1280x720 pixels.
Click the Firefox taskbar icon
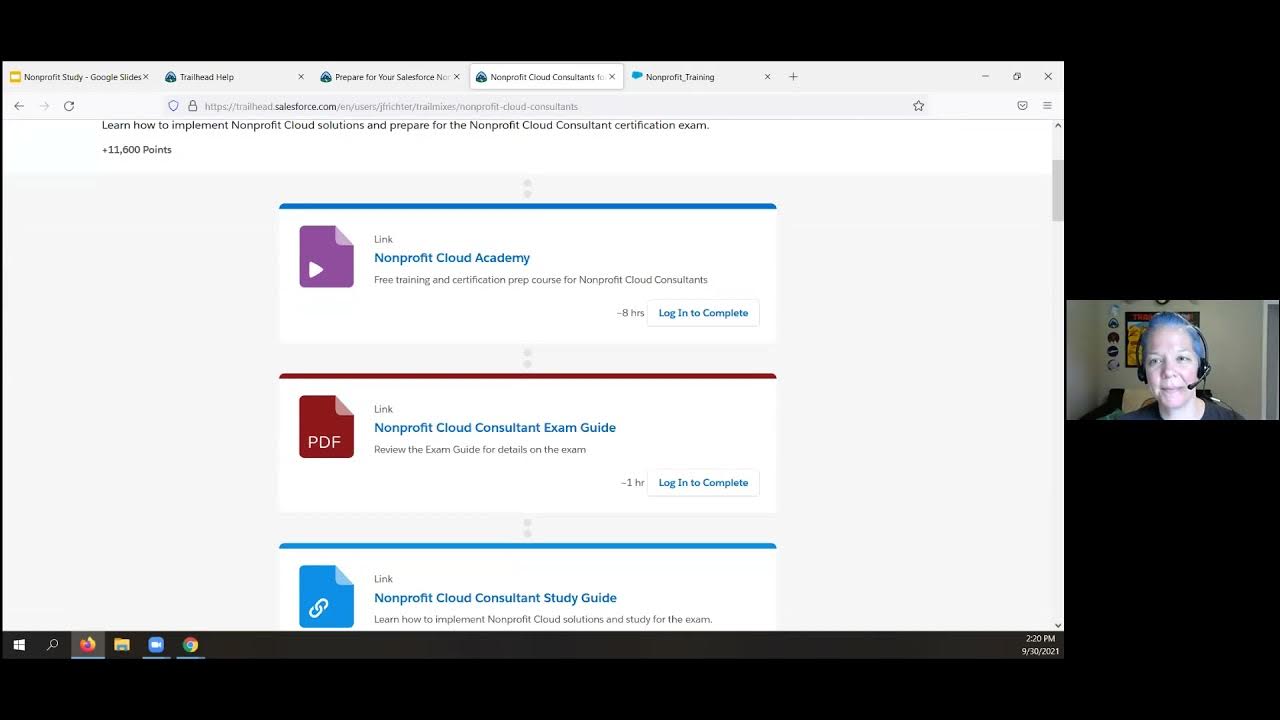(x=88, y=645)
